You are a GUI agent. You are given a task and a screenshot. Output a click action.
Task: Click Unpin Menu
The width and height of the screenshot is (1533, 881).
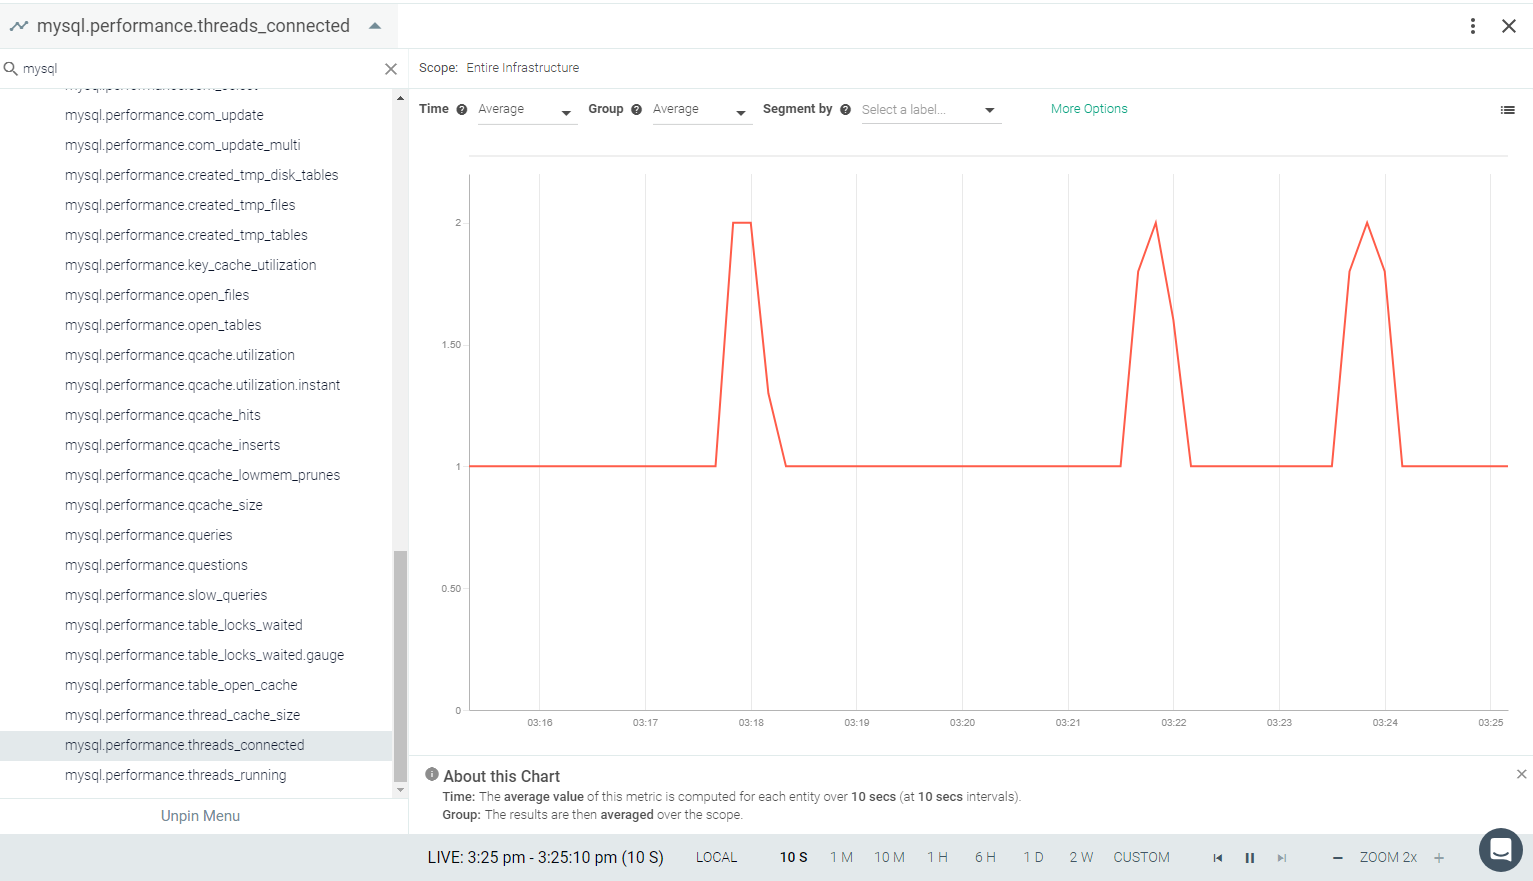pos(200,816)
